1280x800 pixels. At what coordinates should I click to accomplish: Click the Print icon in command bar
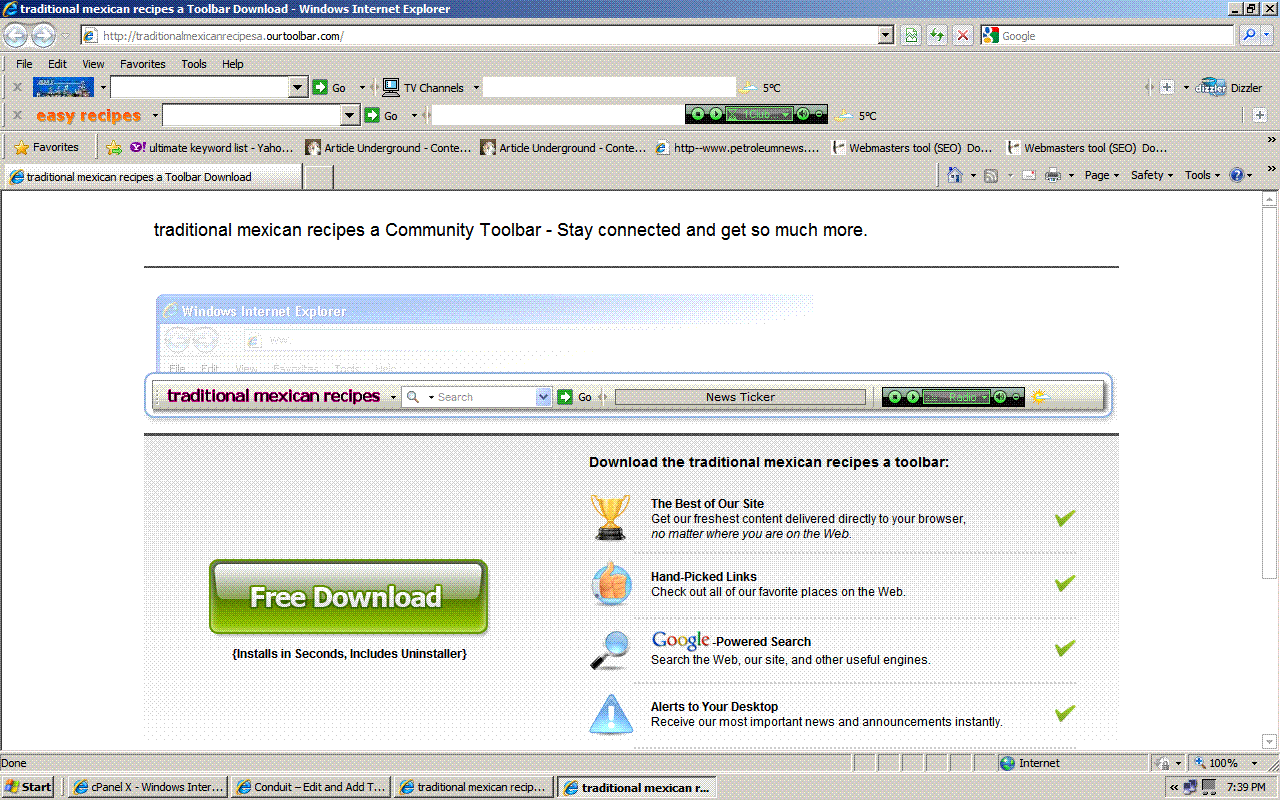1053,175
